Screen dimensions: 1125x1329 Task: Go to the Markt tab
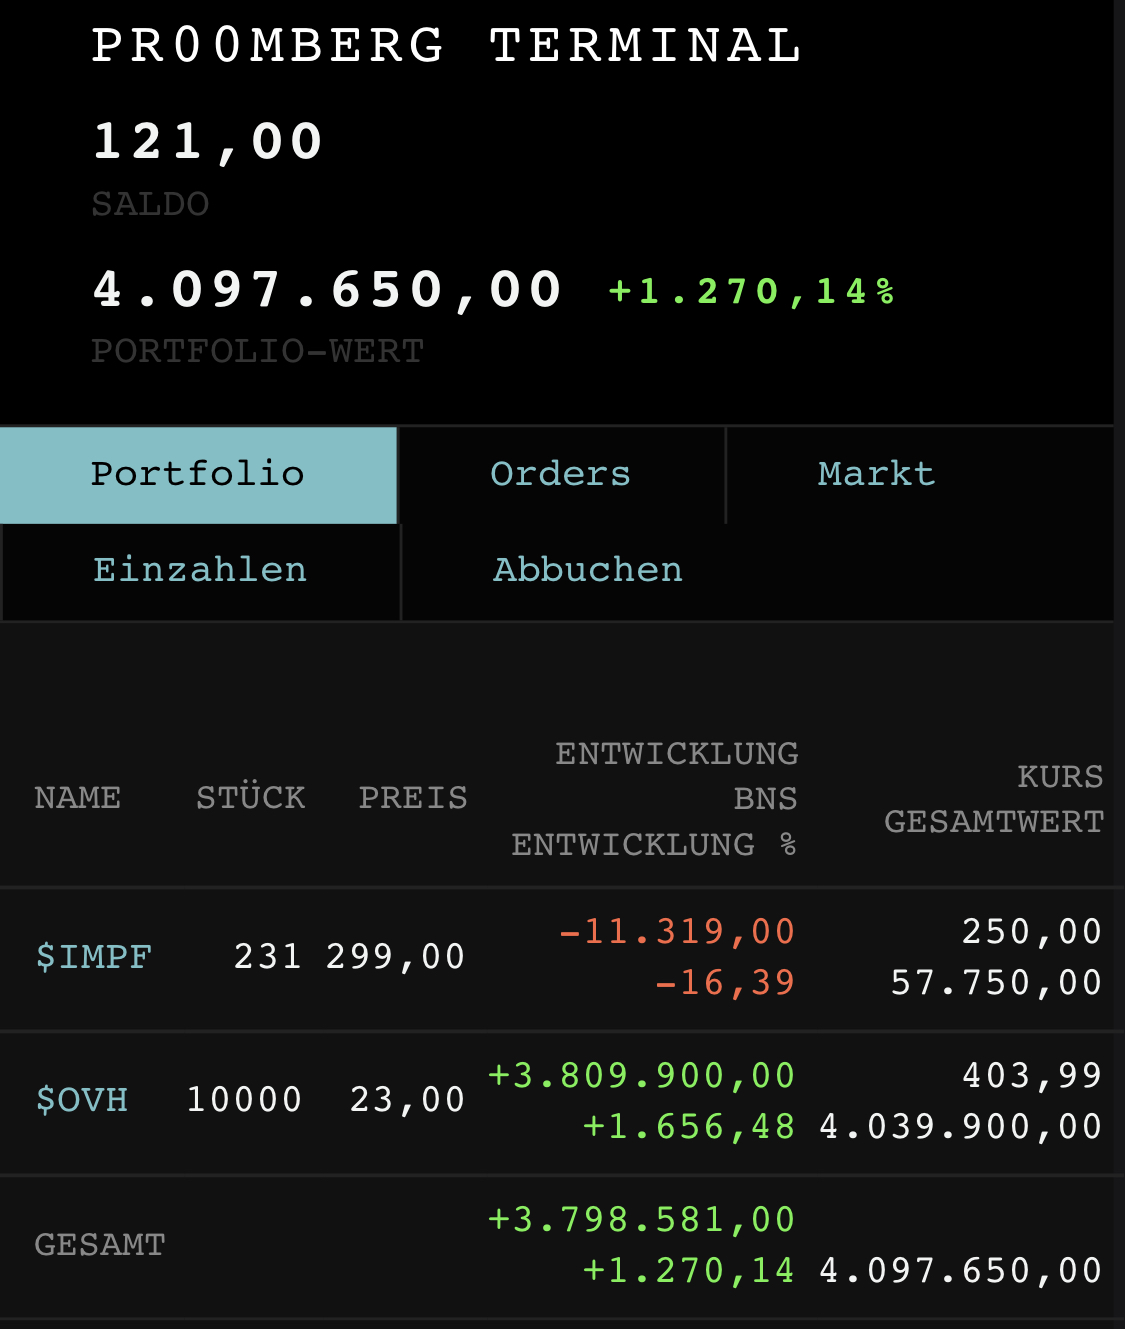876,474
